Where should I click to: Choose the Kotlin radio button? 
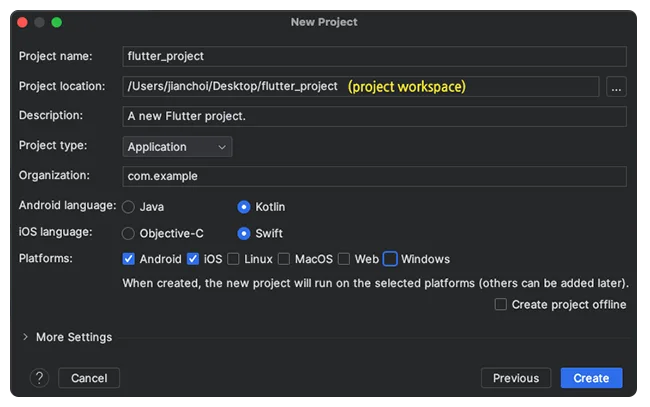point(244,207)
